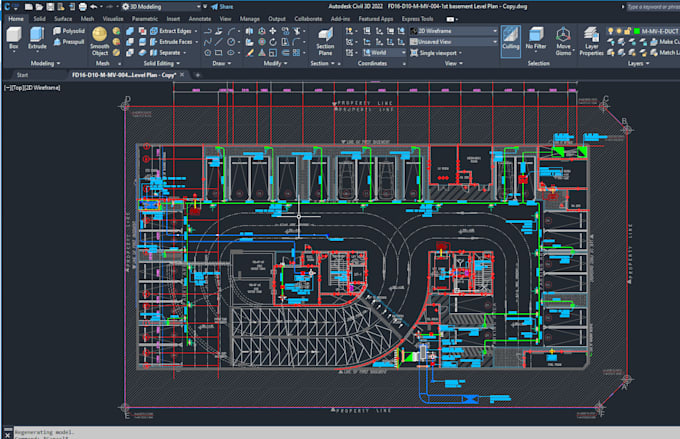680x439 pixels.
Task: Activate the Extrude tool
Action: pos(37,38)
